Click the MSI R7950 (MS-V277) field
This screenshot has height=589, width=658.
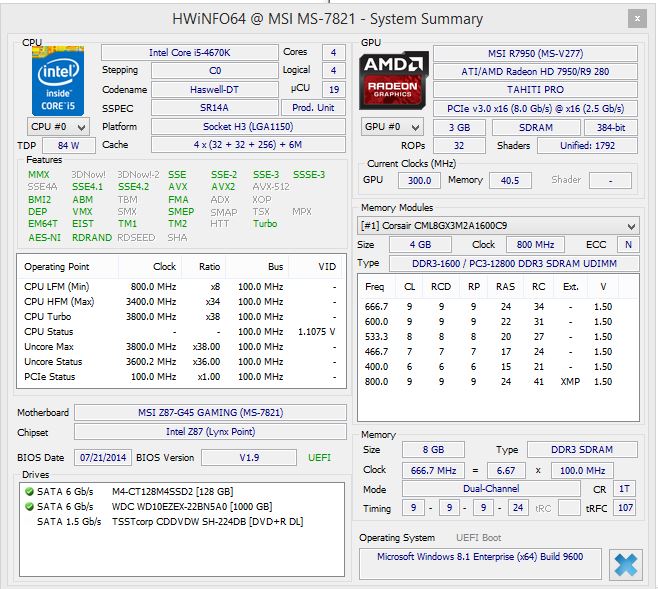point(535,54)
